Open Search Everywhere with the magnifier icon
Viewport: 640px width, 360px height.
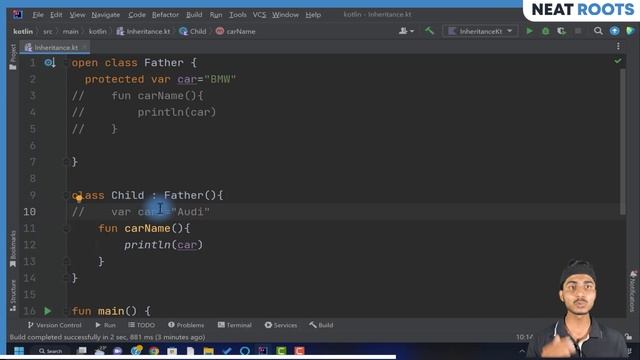598,31
